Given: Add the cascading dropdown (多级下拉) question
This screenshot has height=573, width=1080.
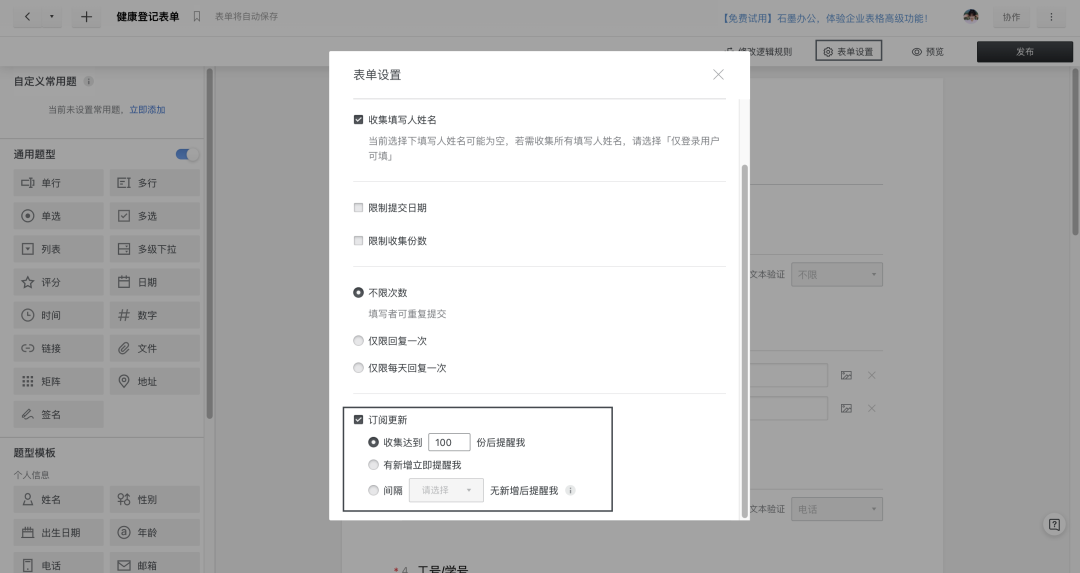Looking at the screenshot, I should [154, 249].
